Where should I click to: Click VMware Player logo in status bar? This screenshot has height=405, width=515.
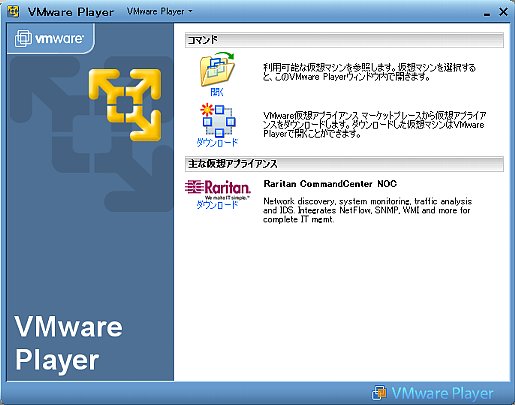[x=432, y=393]
